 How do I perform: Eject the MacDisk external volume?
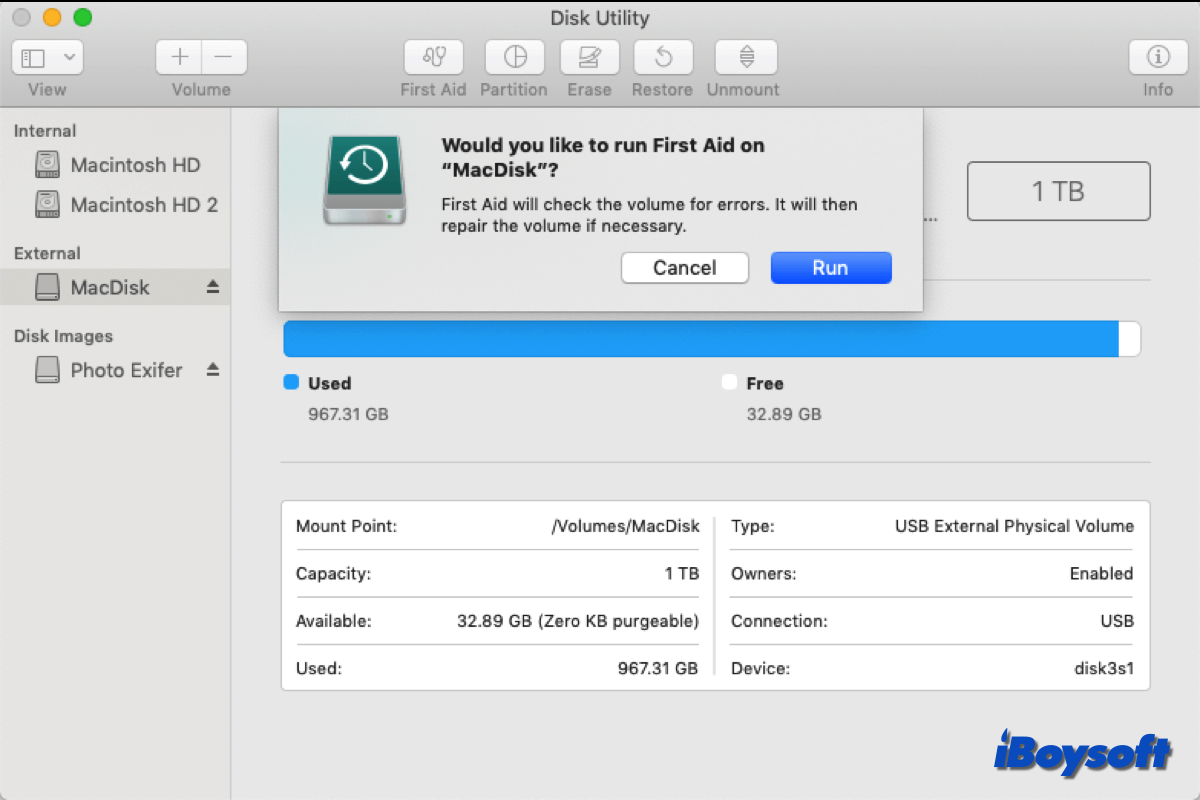(211, 287)
